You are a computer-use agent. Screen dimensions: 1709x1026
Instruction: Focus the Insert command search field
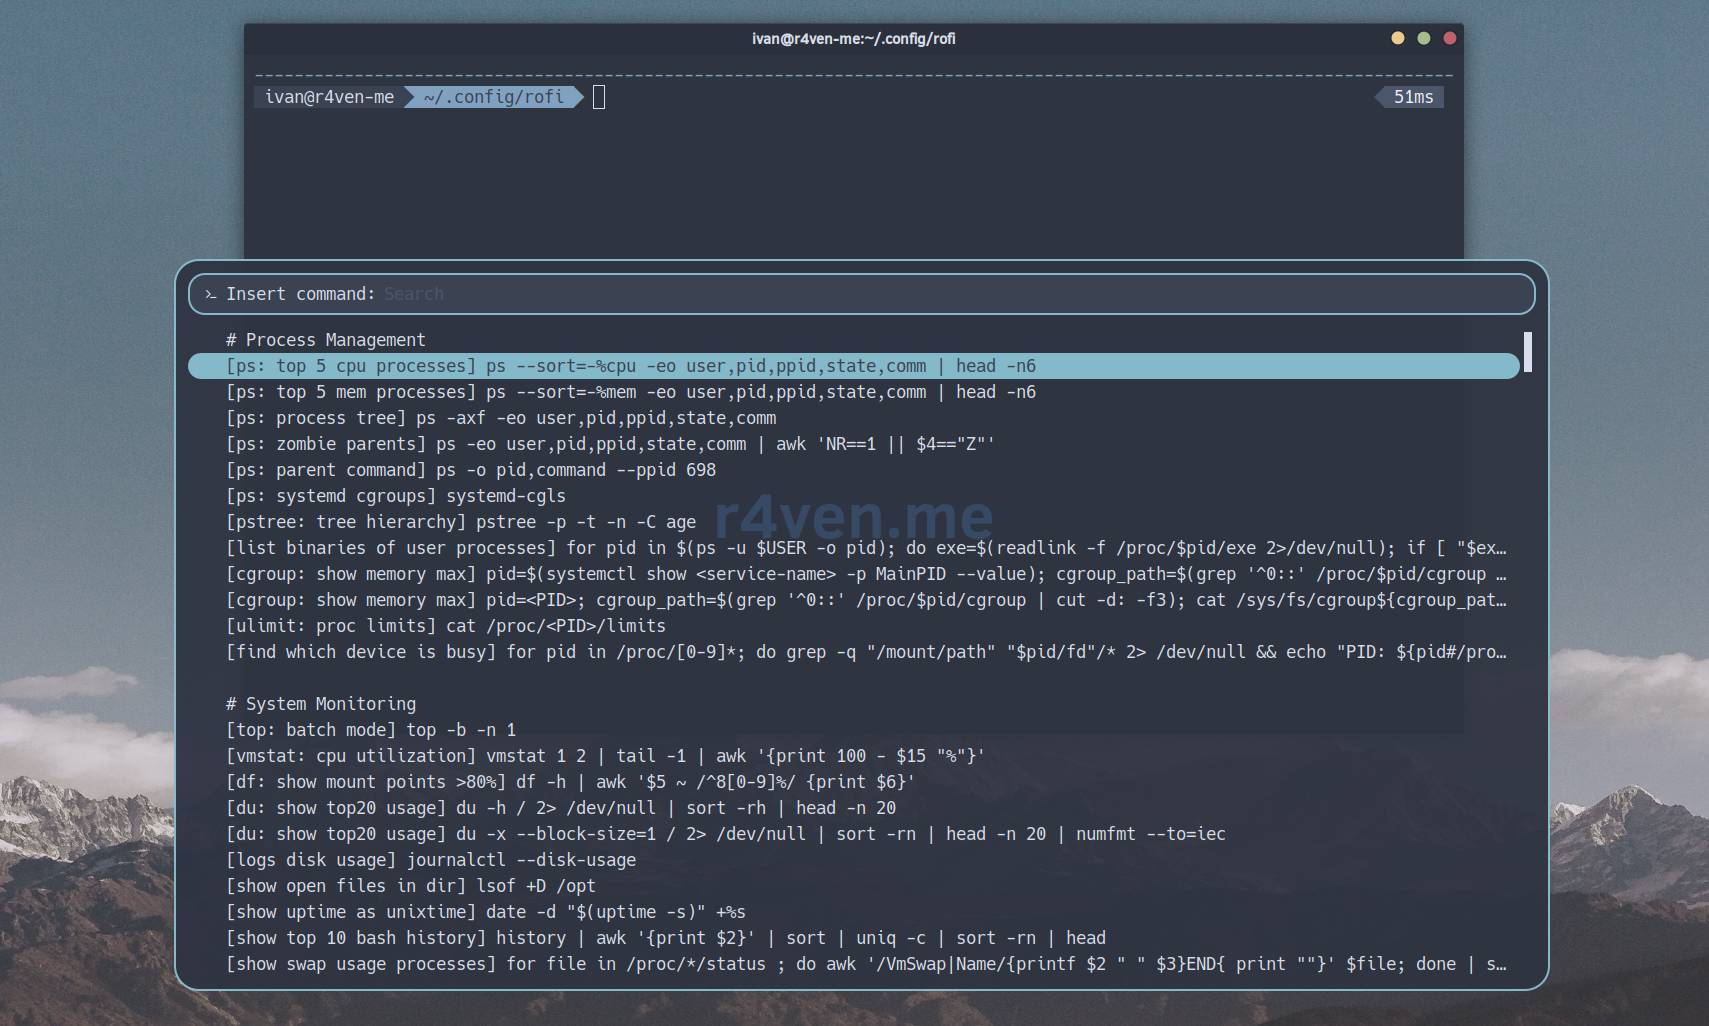coord(900,294)
